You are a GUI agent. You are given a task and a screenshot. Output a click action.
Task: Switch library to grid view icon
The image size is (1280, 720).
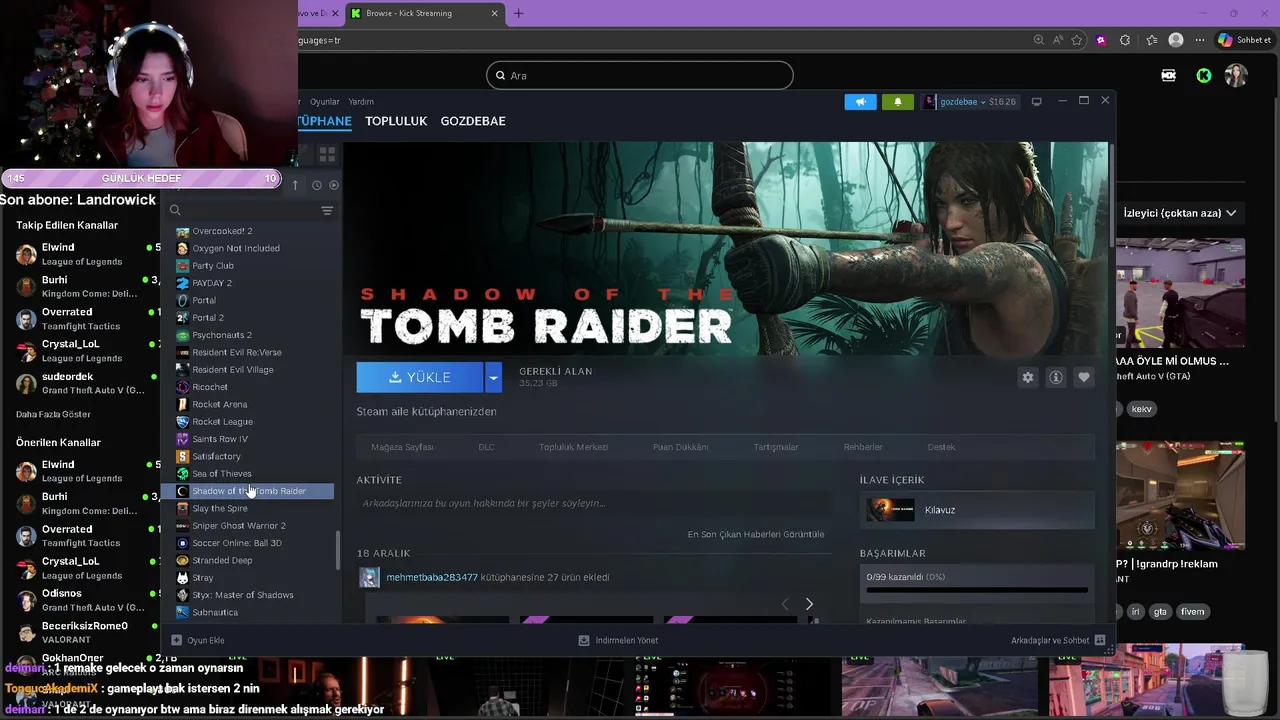327,155
